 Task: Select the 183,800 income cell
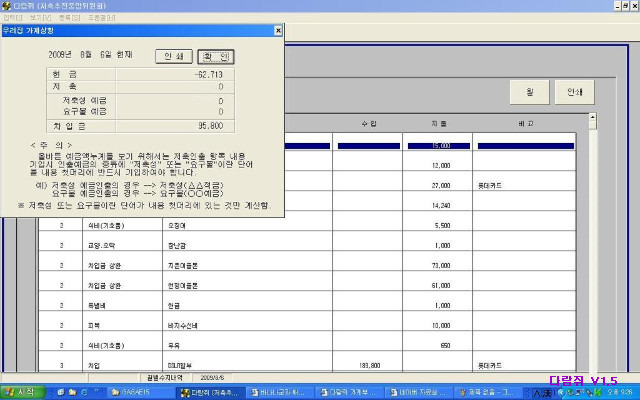(367, 366)
